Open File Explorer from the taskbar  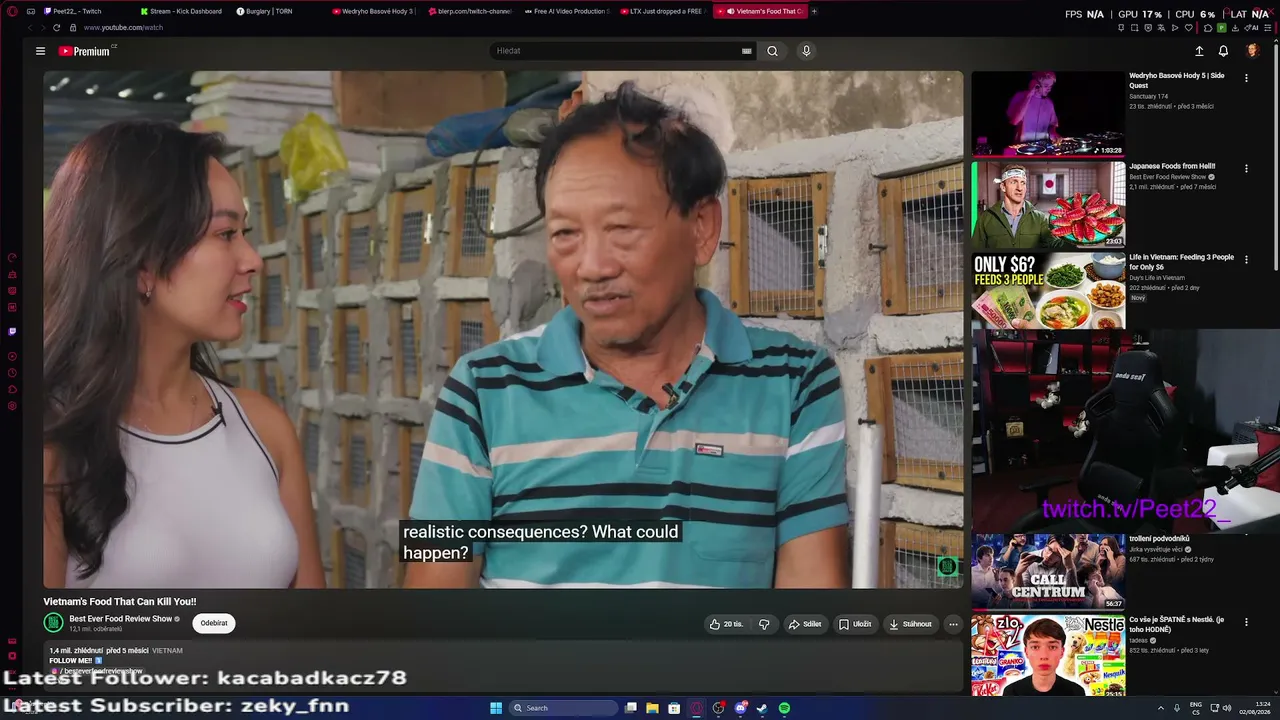(x=652, y=708)
